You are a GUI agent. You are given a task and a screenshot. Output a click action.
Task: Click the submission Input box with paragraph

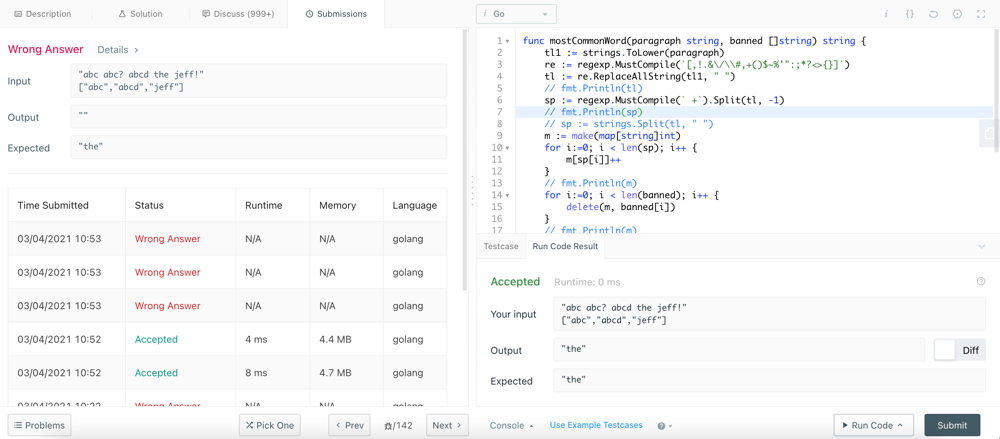tap(258, 81)
